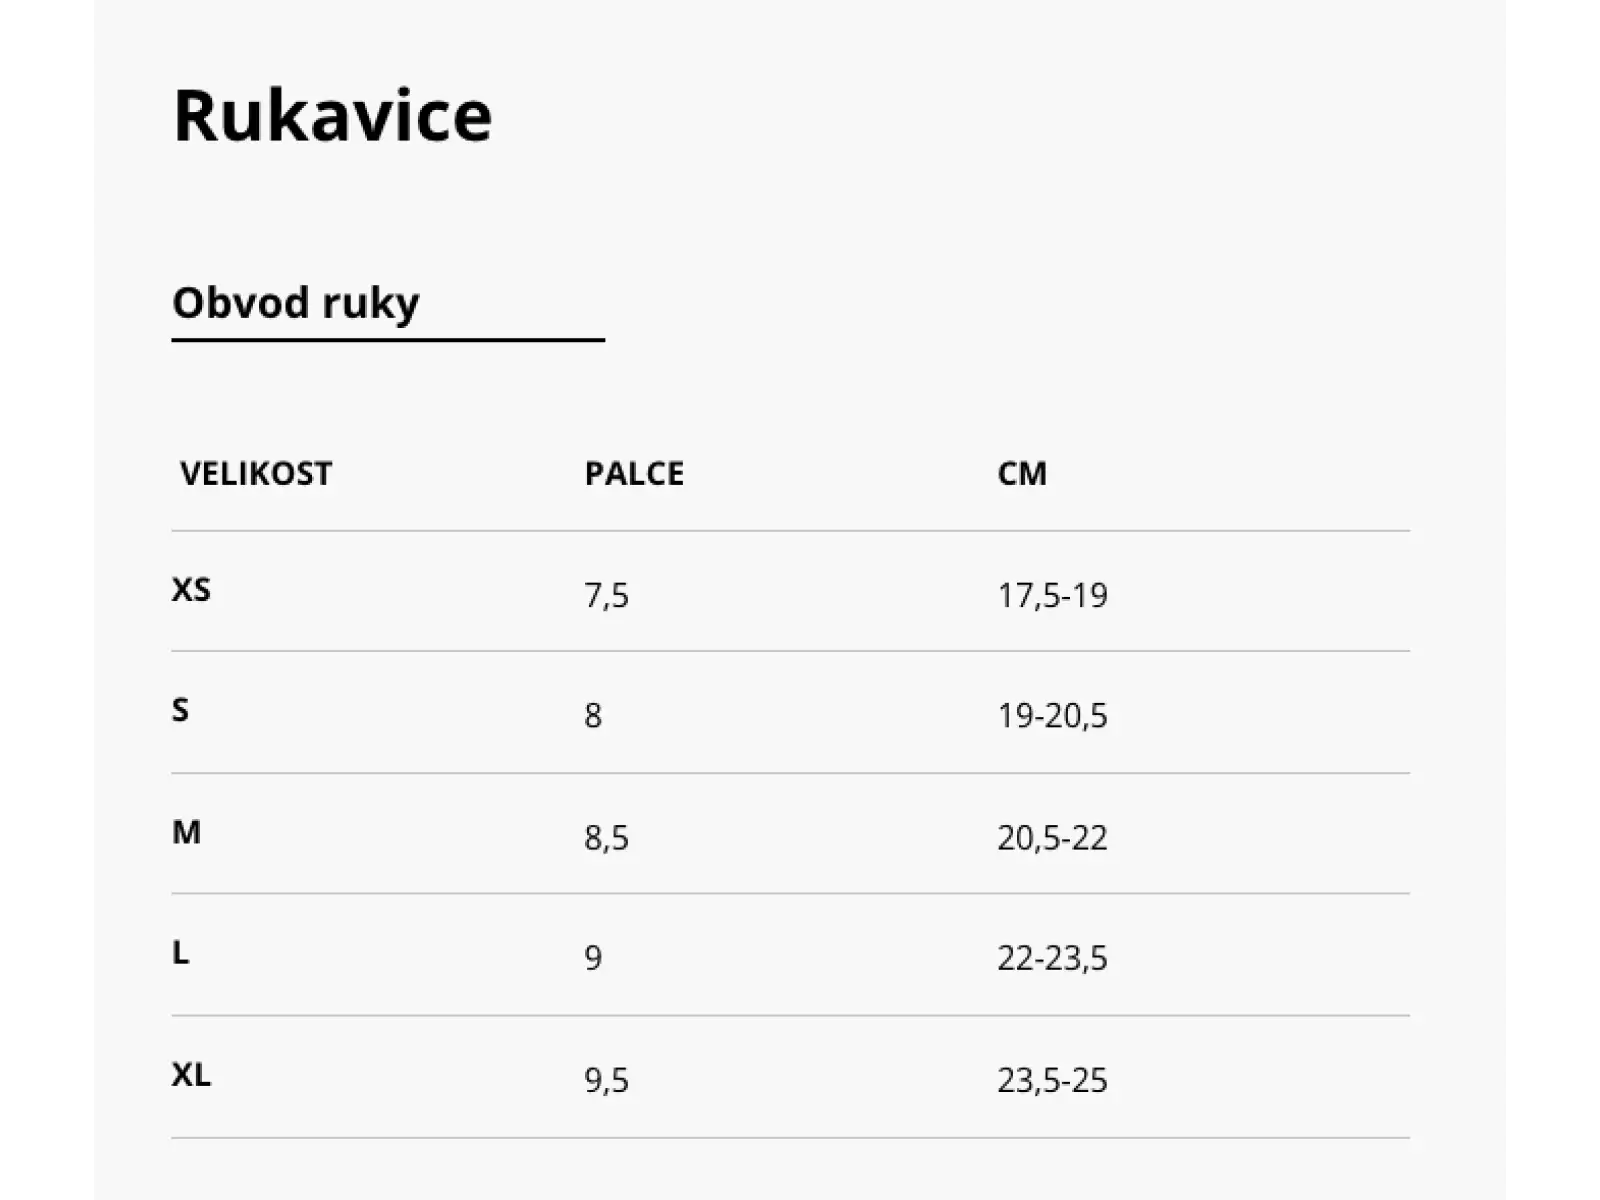Click the 19-20,5 cm value

(1052, 716)
